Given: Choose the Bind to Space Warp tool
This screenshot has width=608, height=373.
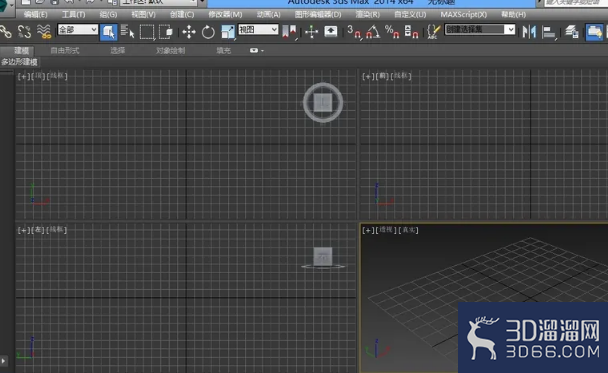Looking at the screenshot, I should 44,32.
